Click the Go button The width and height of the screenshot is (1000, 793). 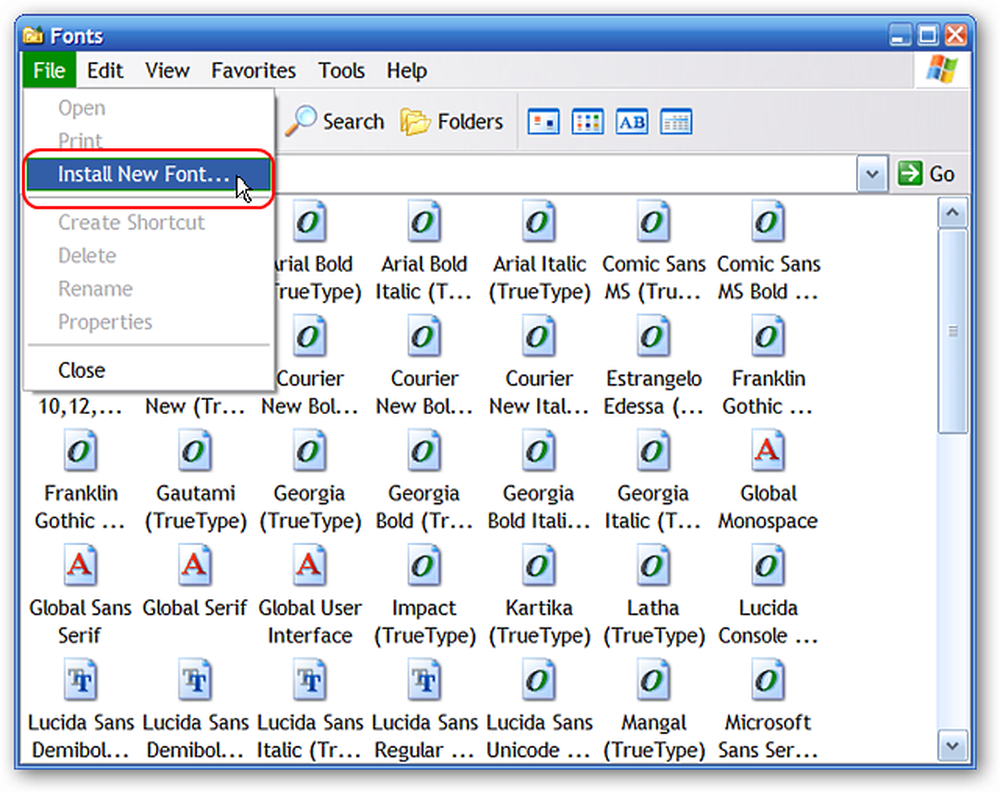[x=926, y=174]
